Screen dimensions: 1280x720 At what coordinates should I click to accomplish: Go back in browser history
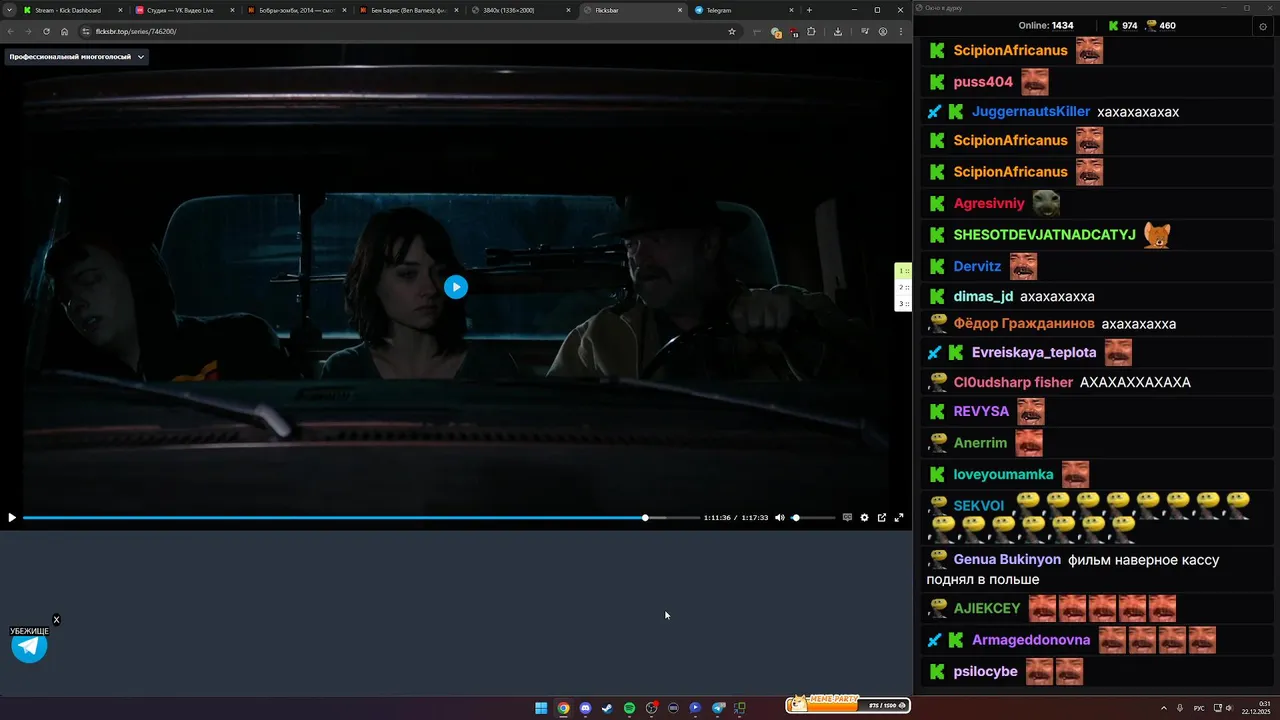tap(11, 31)
